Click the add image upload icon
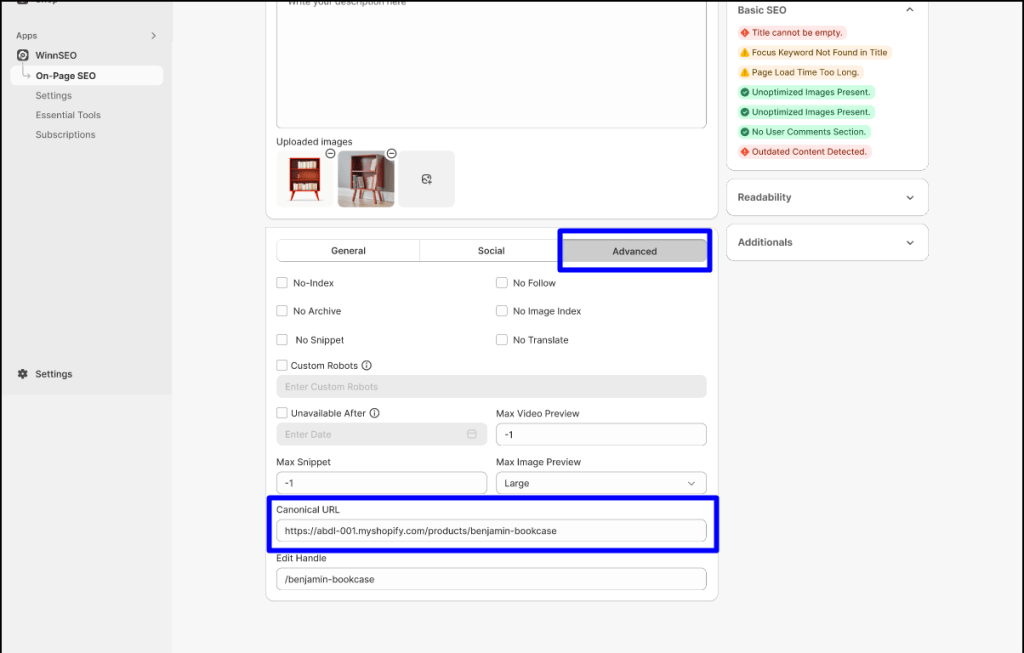Screen dimensions: 1024x653 [x=426, y=179]
